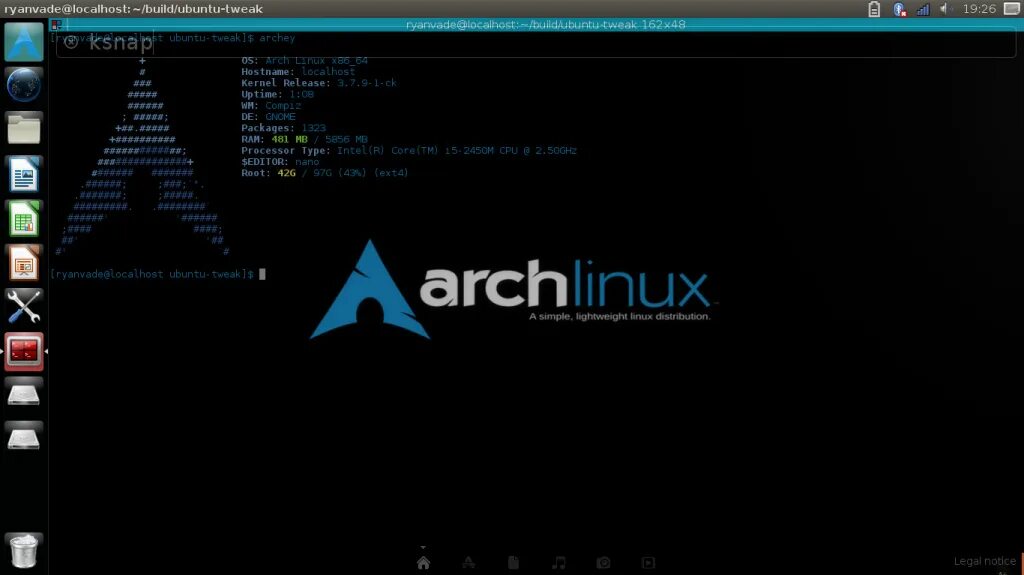Viewport: 1024px width, 575px height.
Task: Launch LibreOffice Calc spreadsheet
Action: click(24, 218)
